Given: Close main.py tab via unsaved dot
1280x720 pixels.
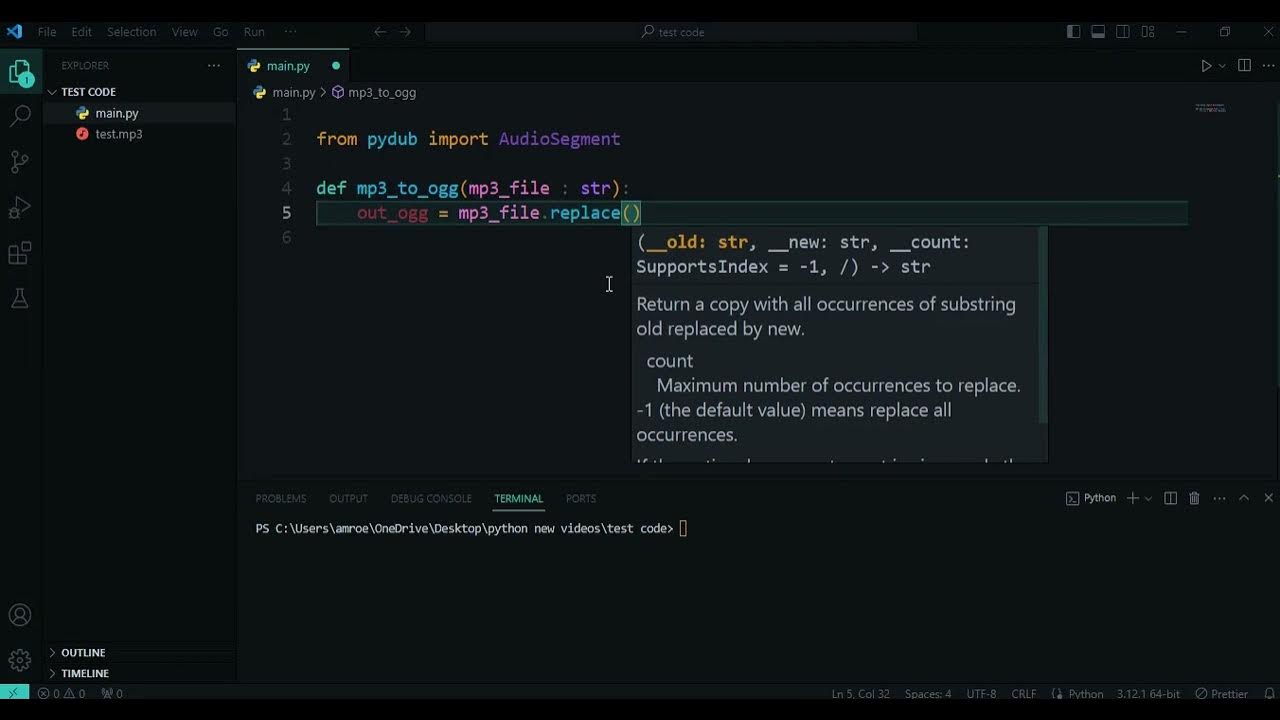Looking at the screenshot, I should click(x=336, y=66).
